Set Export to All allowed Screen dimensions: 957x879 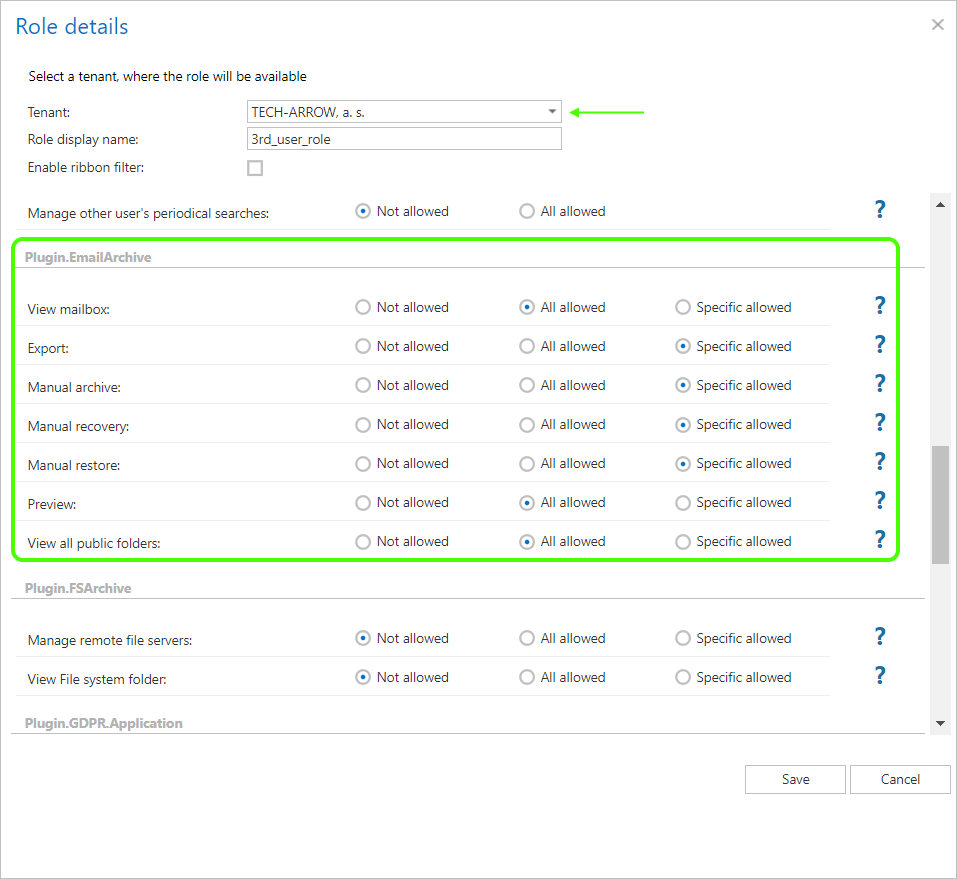click(527, 346)
